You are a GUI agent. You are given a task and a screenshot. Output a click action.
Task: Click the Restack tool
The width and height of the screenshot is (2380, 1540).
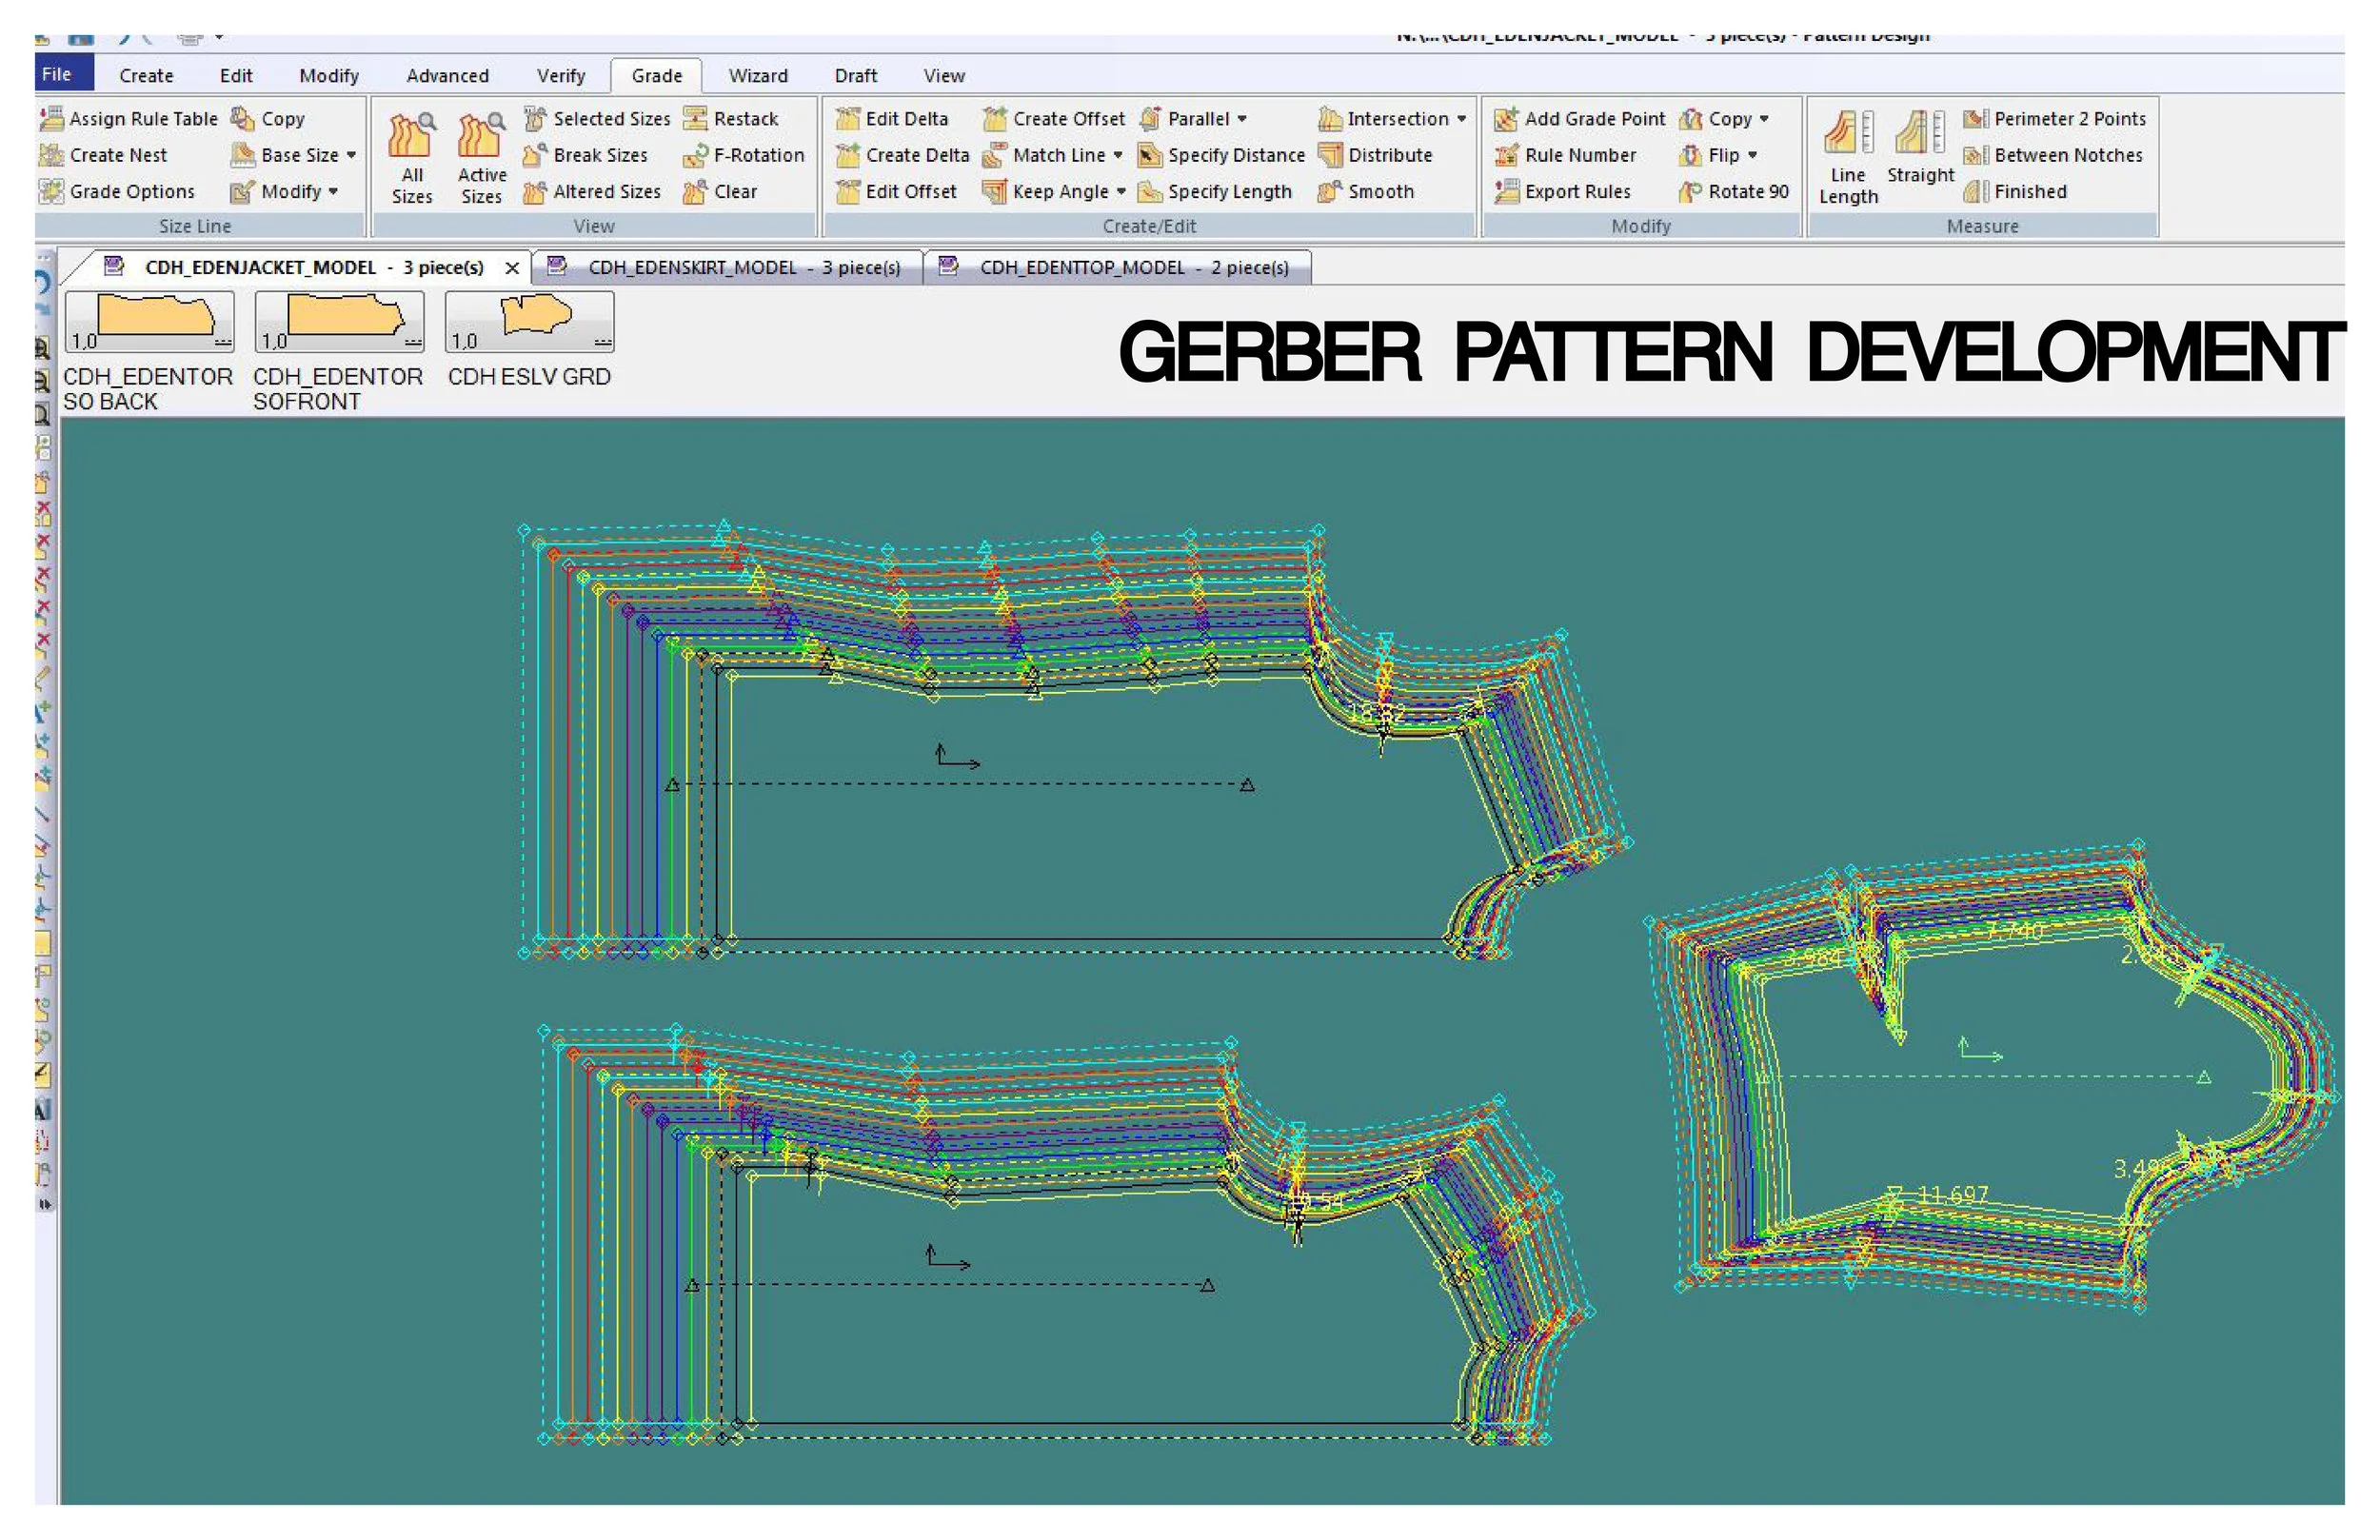tap(731, 119)
